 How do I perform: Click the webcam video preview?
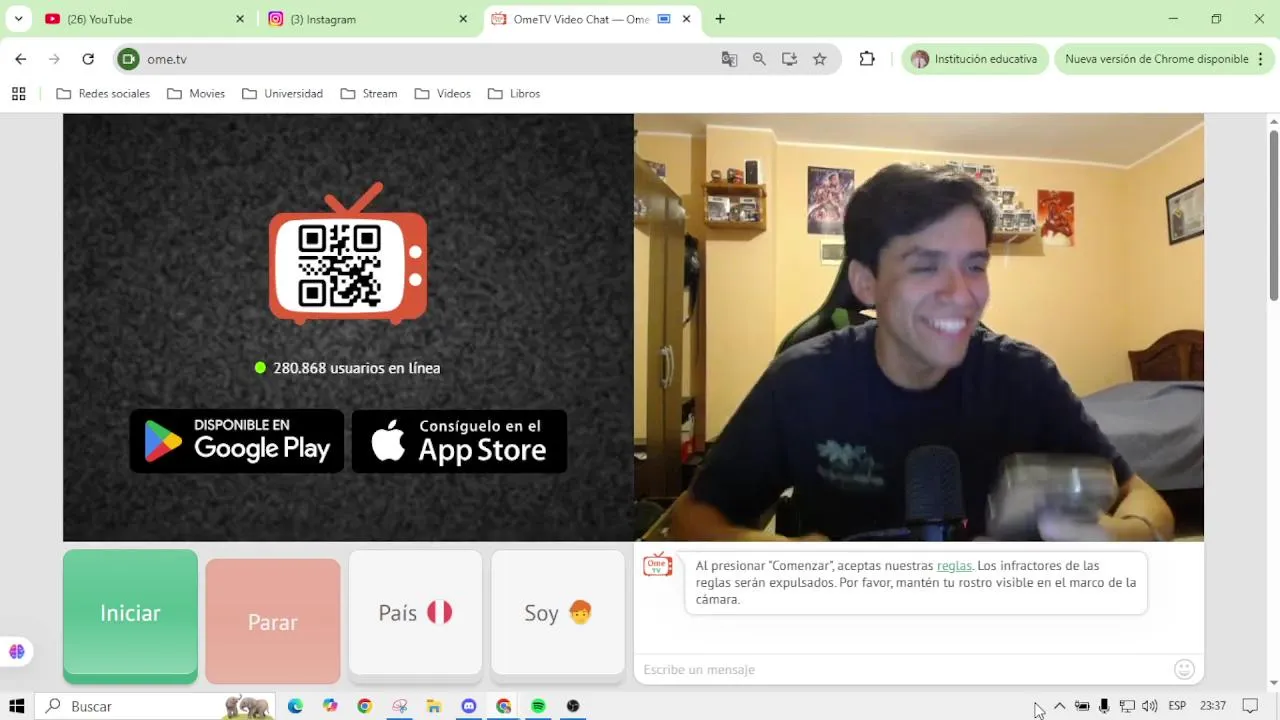tap(919, 327)
